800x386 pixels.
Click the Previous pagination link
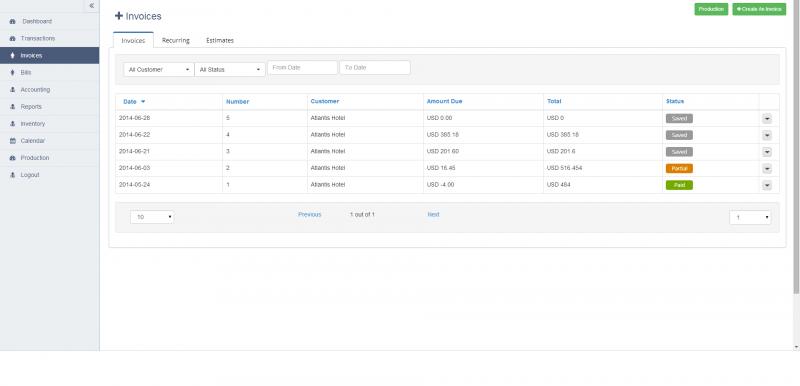point(310,215)
